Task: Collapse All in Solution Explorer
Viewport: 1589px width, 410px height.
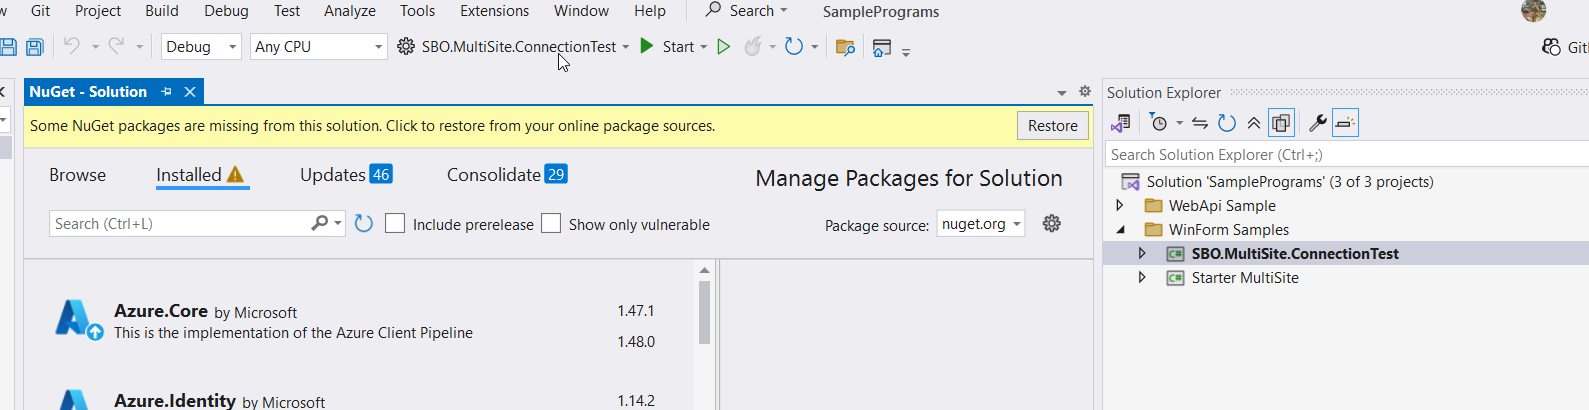Action: (1254, 123)
